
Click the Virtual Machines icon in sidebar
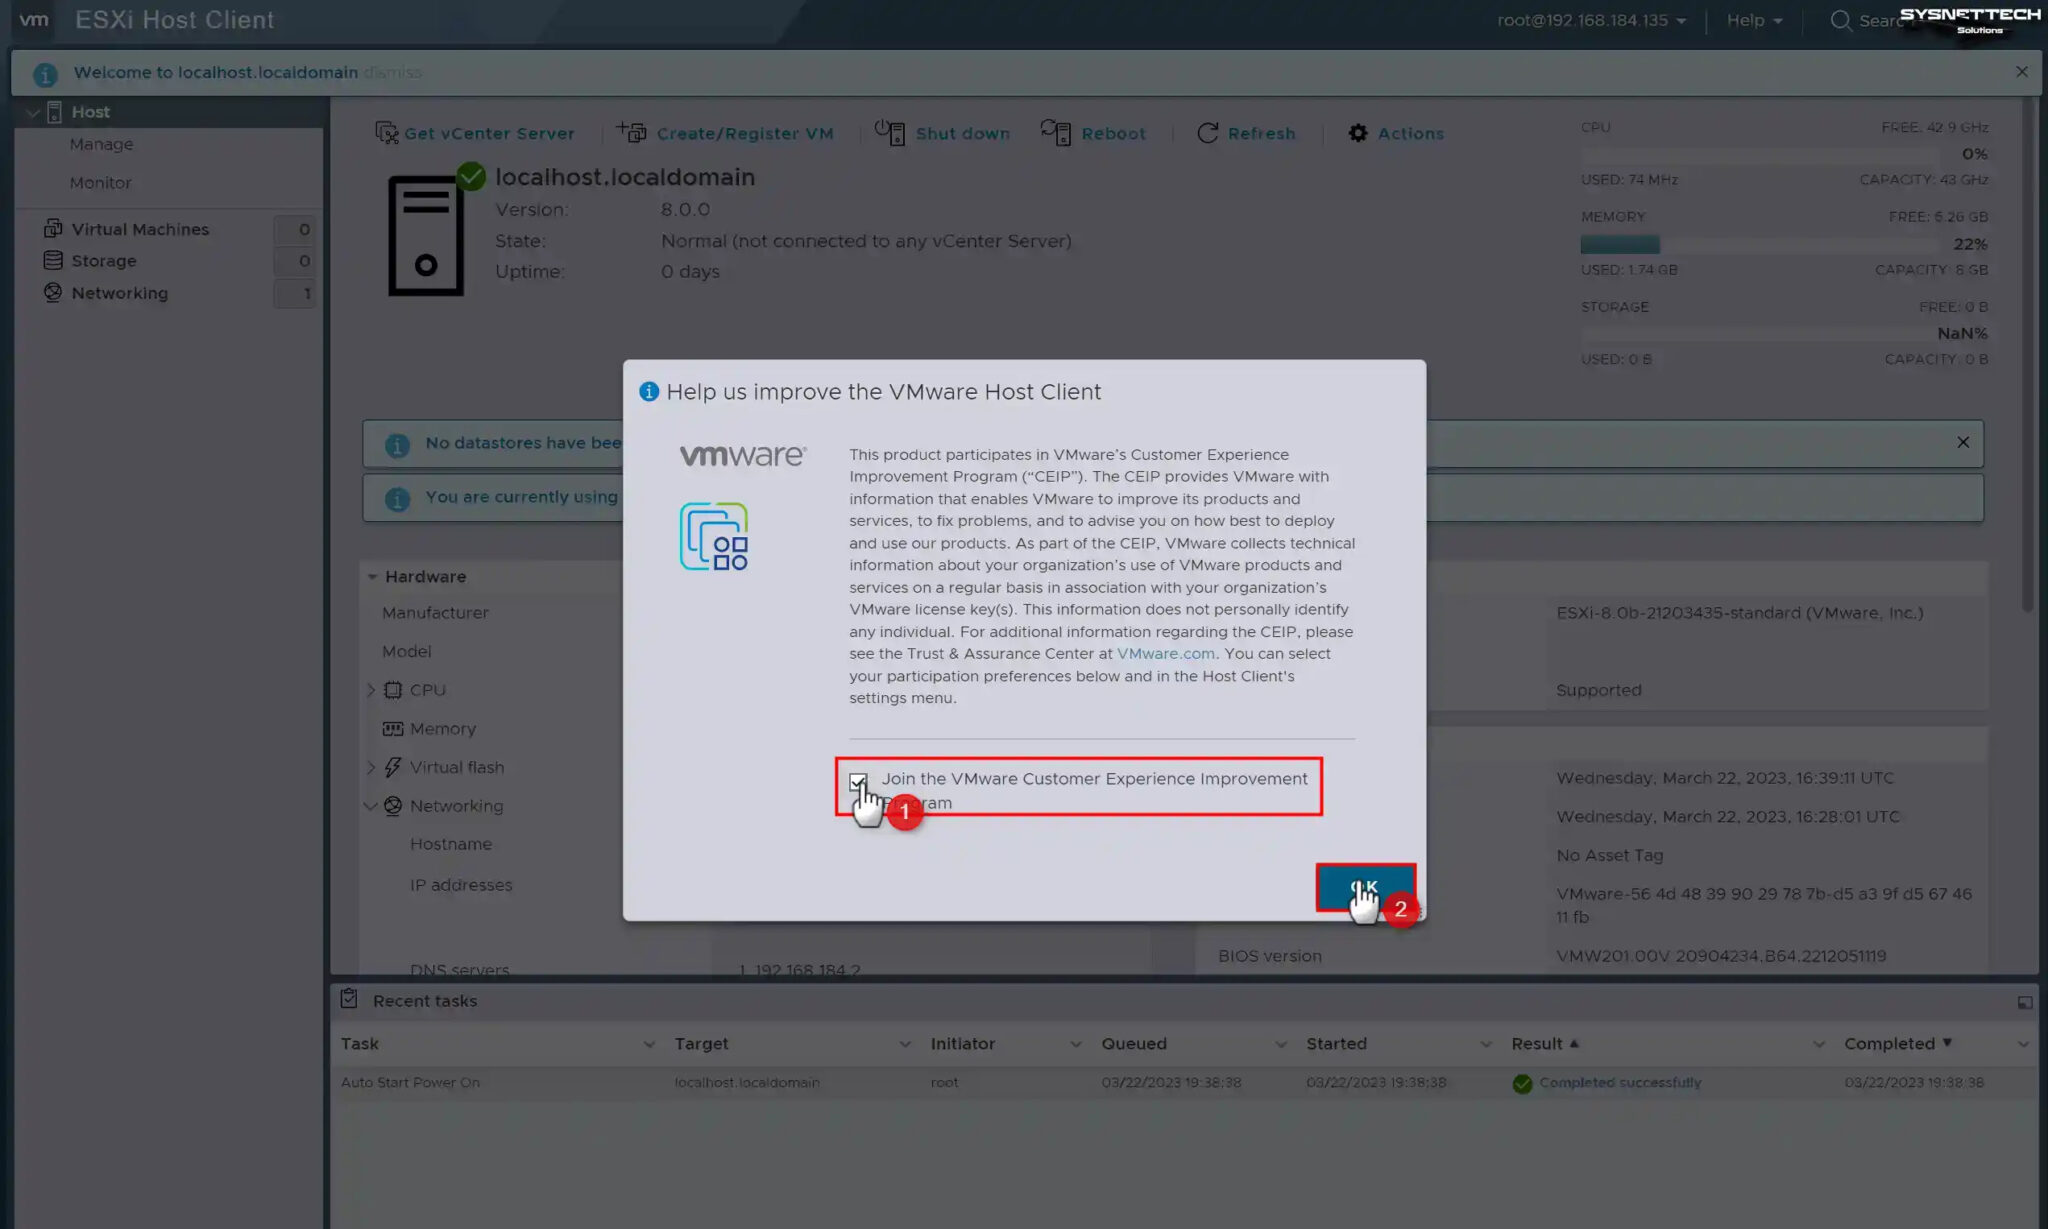point(52,228)
